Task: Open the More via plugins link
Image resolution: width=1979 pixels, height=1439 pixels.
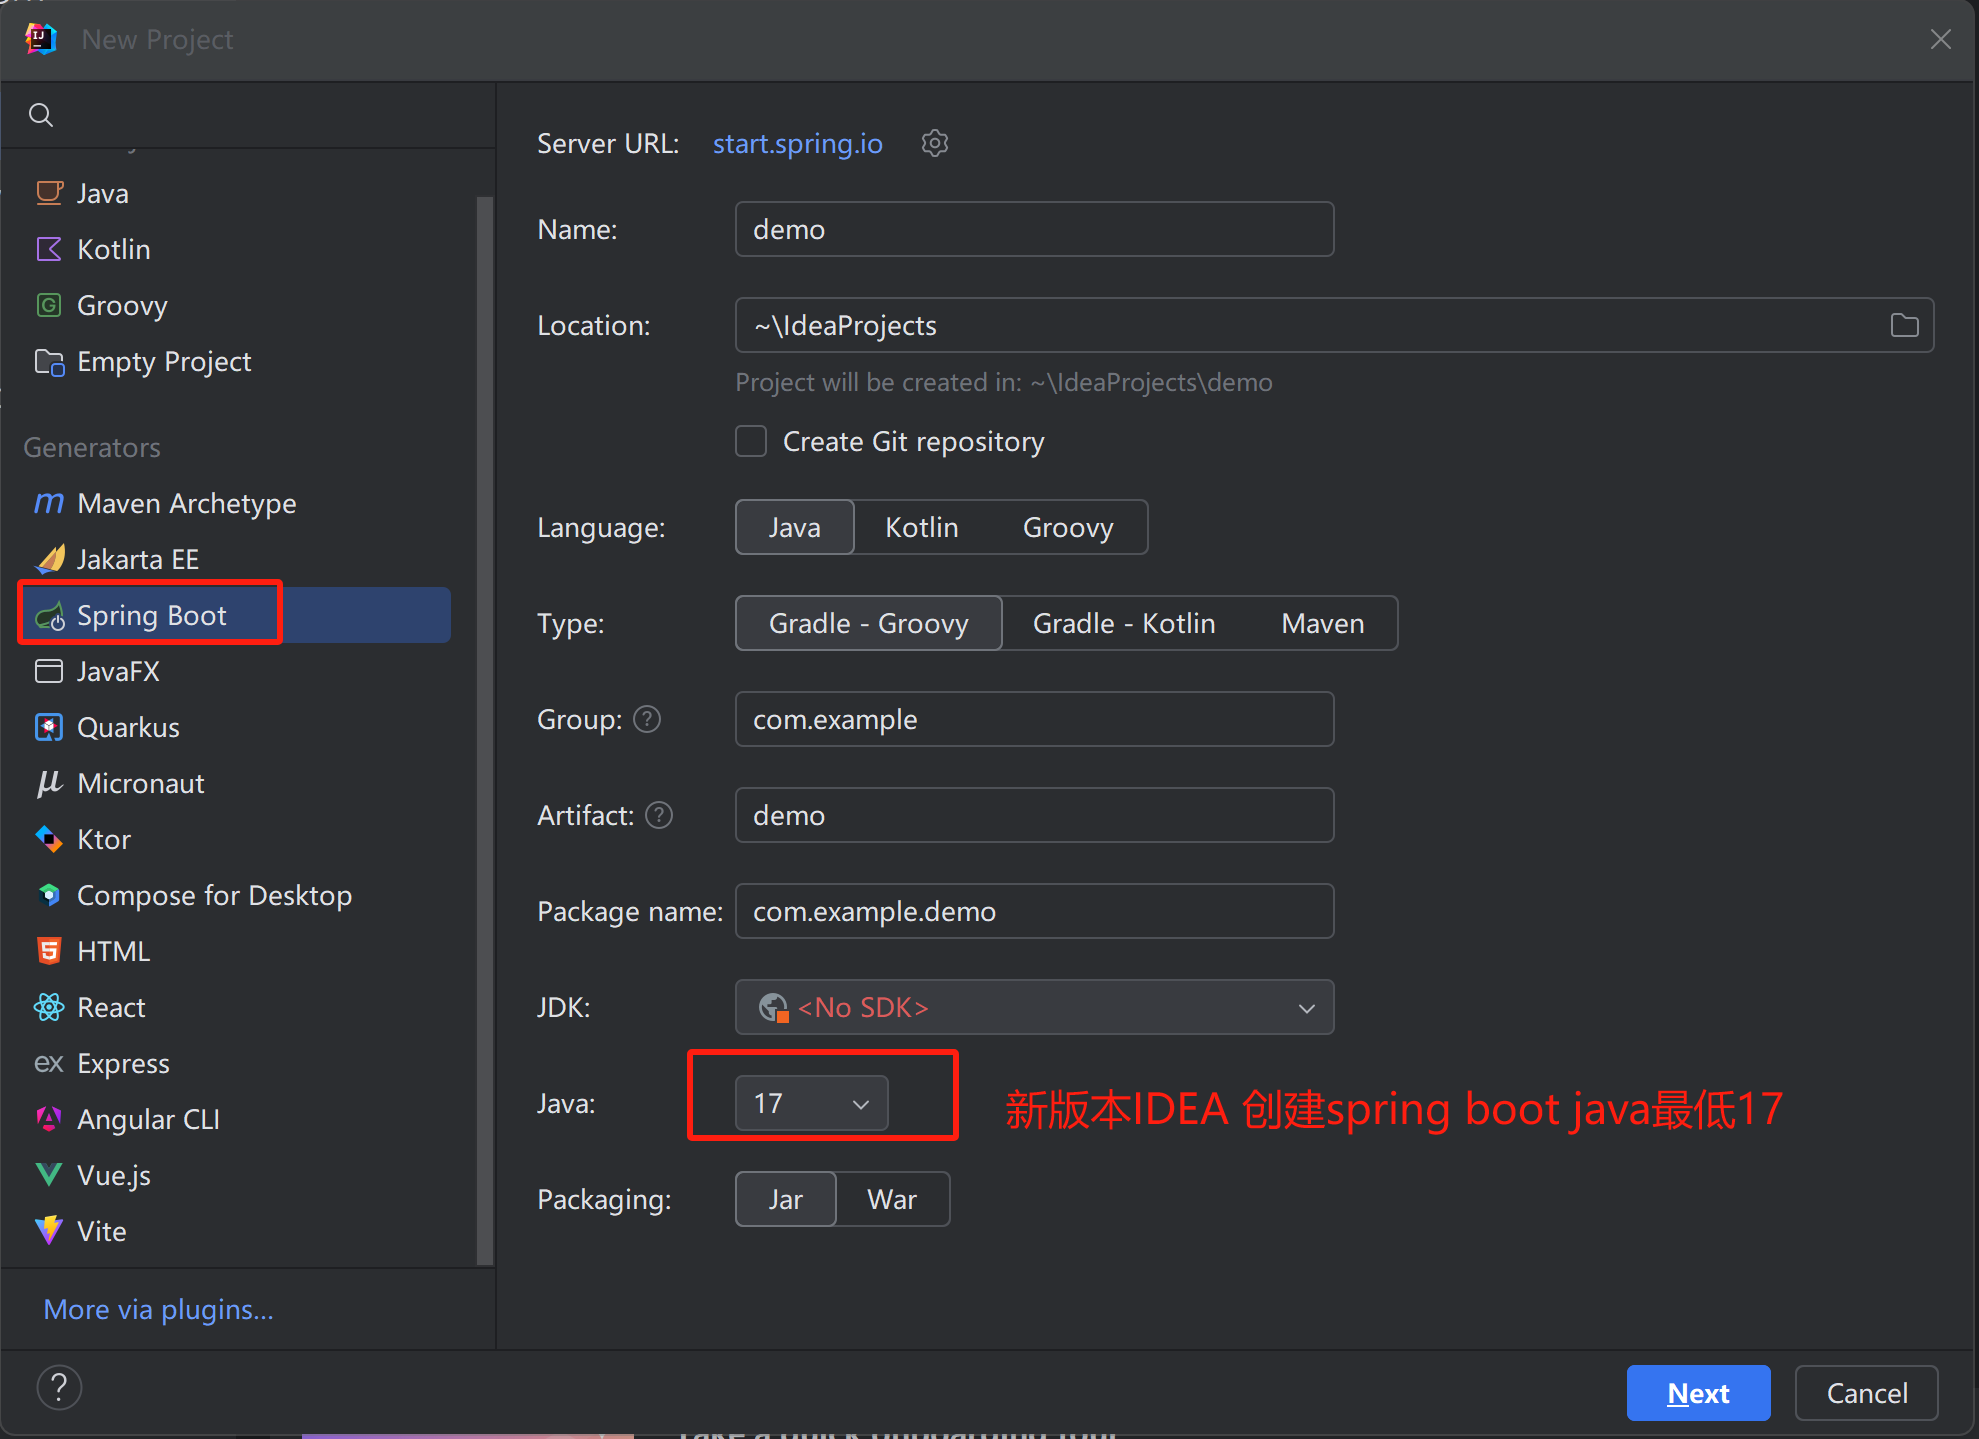Action: pos(158,1310)
